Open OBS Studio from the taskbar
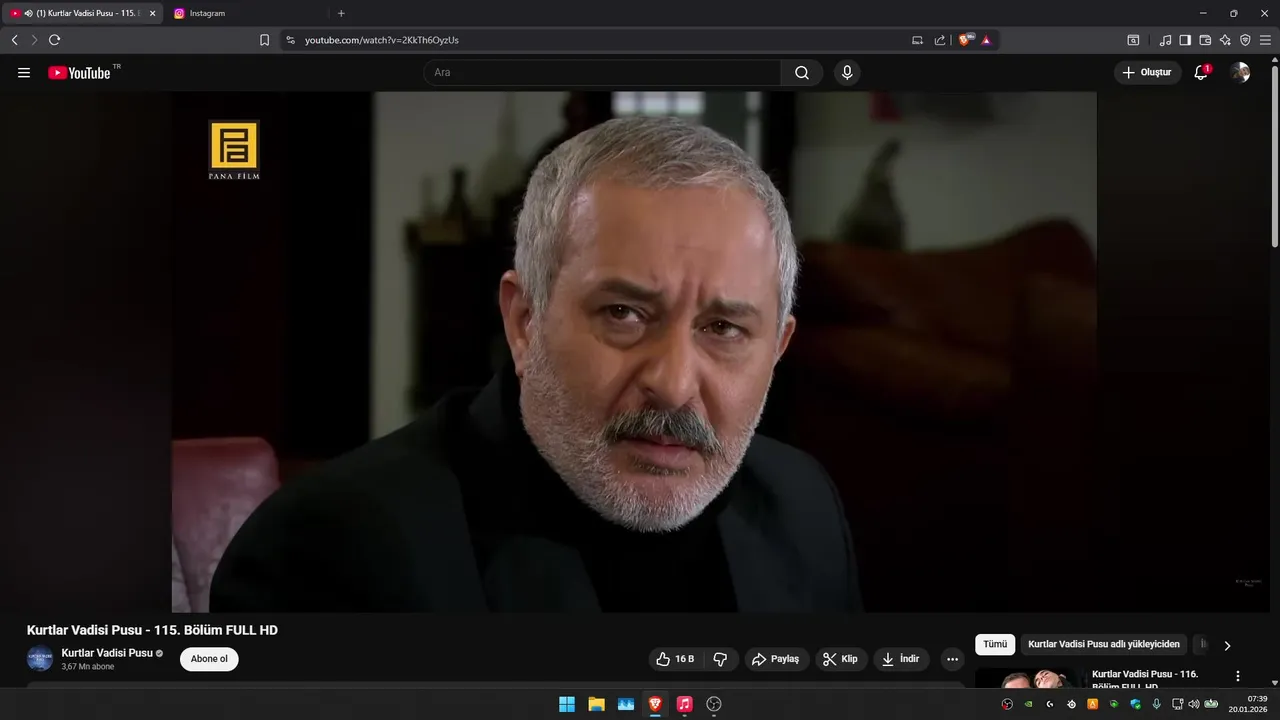The height and width of the screenshot is (720, 1280). pos(714,704)
